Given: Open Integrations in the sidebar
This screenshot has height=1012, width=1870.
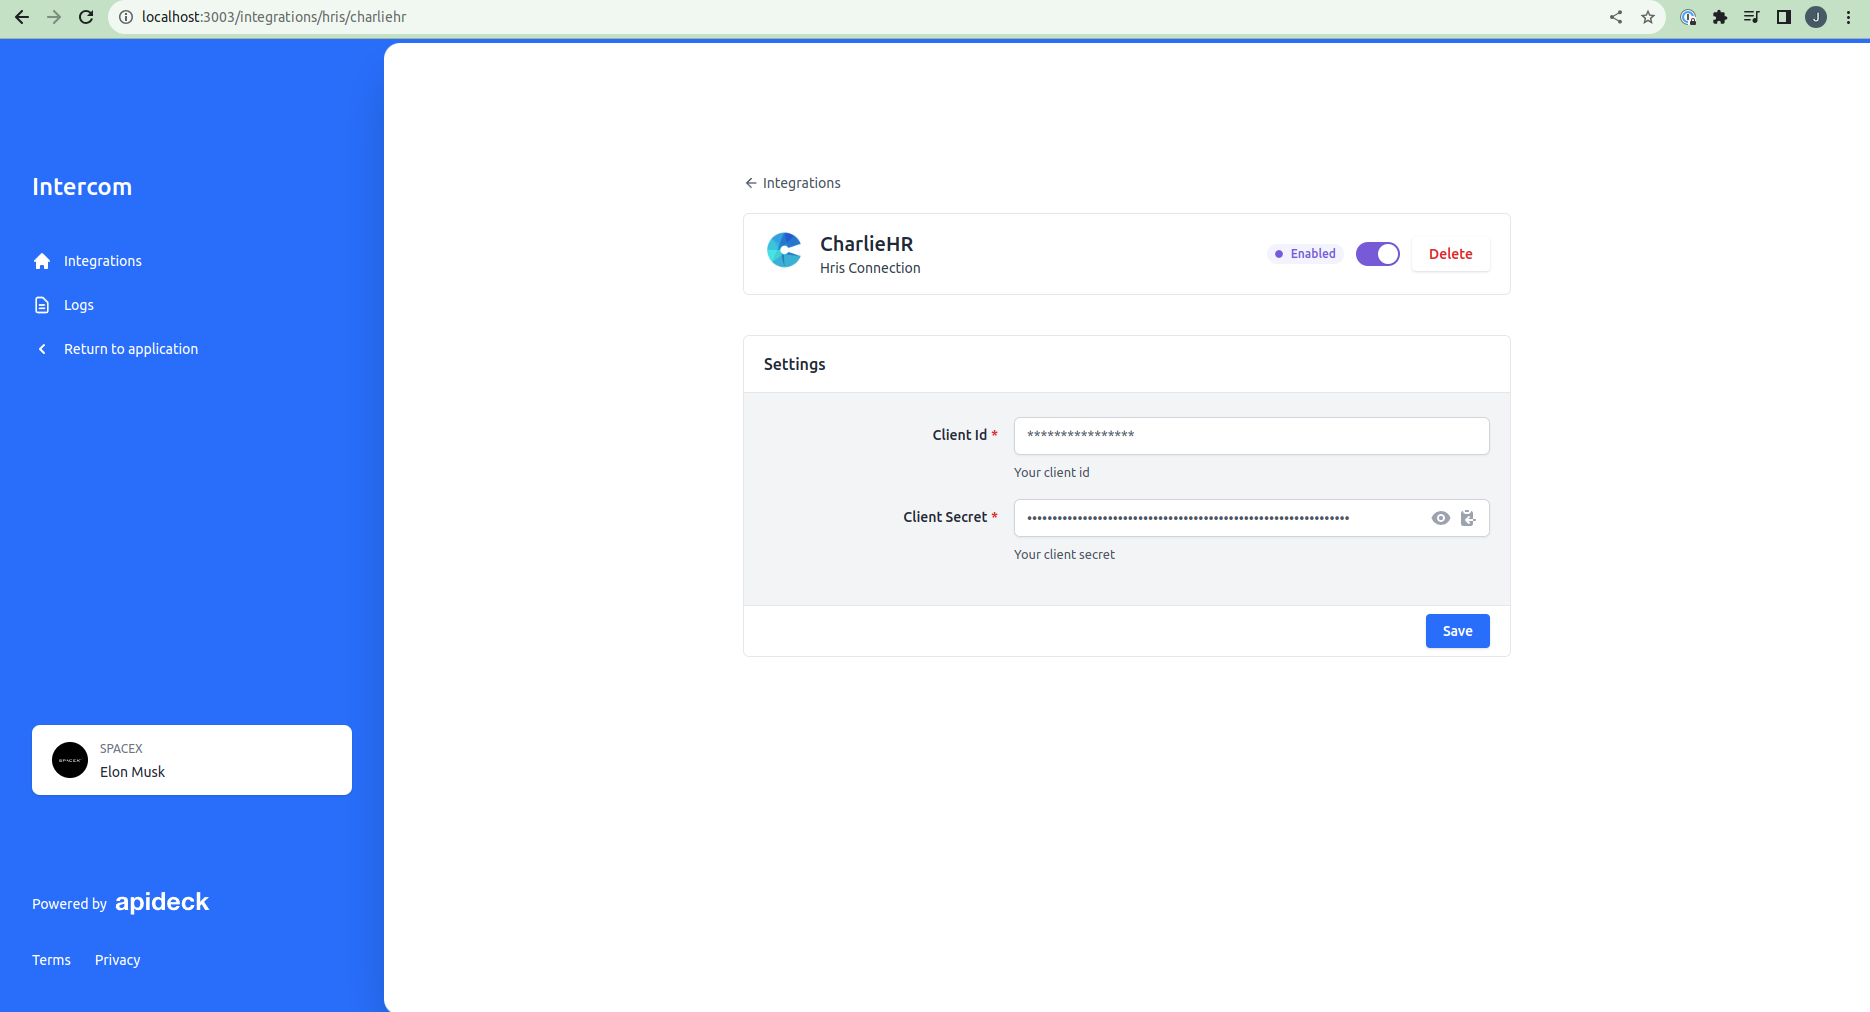Looking at the screenshot, I should click(x=103, y=261).
